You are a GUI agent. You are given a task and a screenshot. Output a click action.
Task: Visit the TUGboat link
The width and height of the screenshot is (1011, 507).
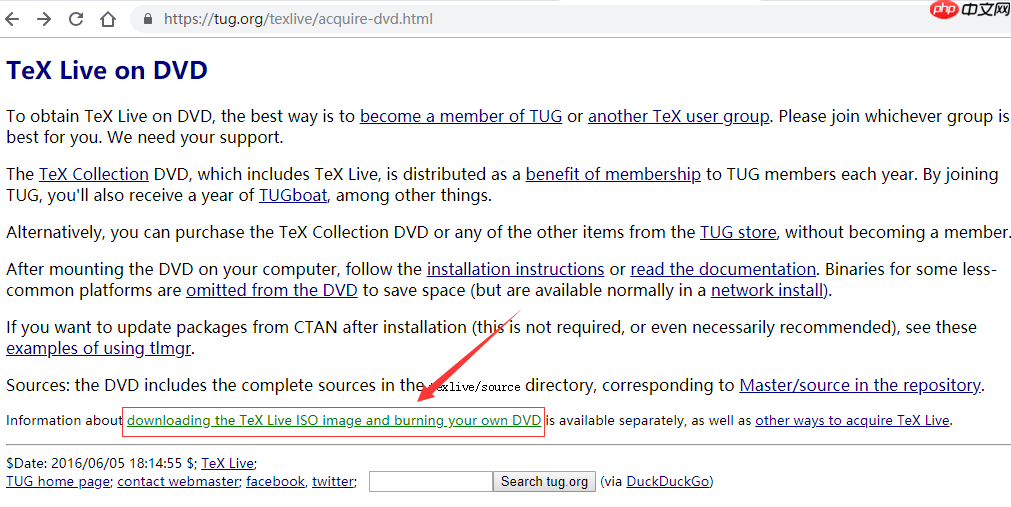[x=293, y=195]
